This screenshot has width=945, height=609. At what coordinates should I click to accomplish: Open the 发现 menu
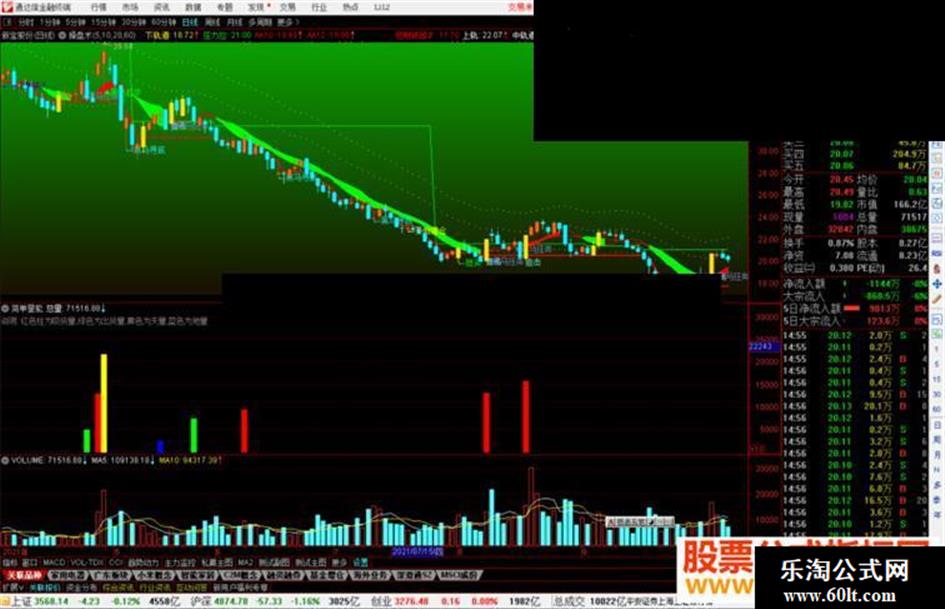[x=257, y=7]
